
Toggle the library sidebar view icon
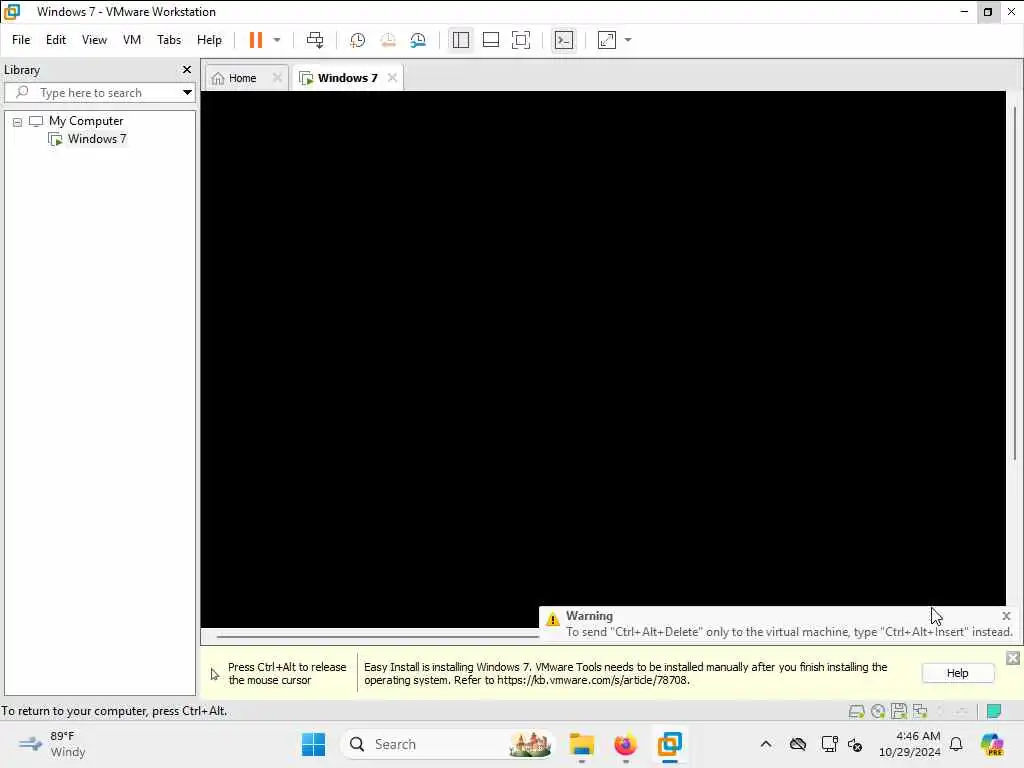[x=460, y=40]
